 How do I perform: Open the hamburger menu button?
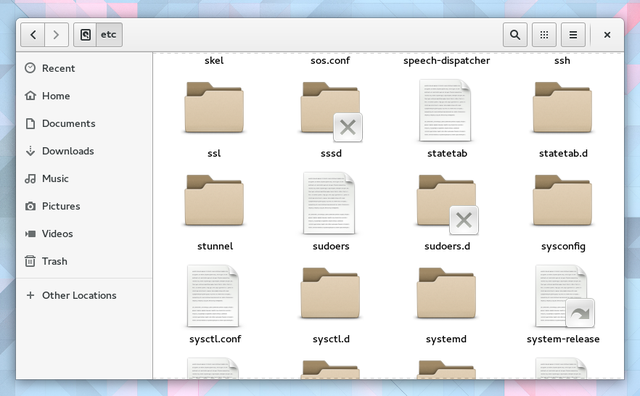[573, 35]
